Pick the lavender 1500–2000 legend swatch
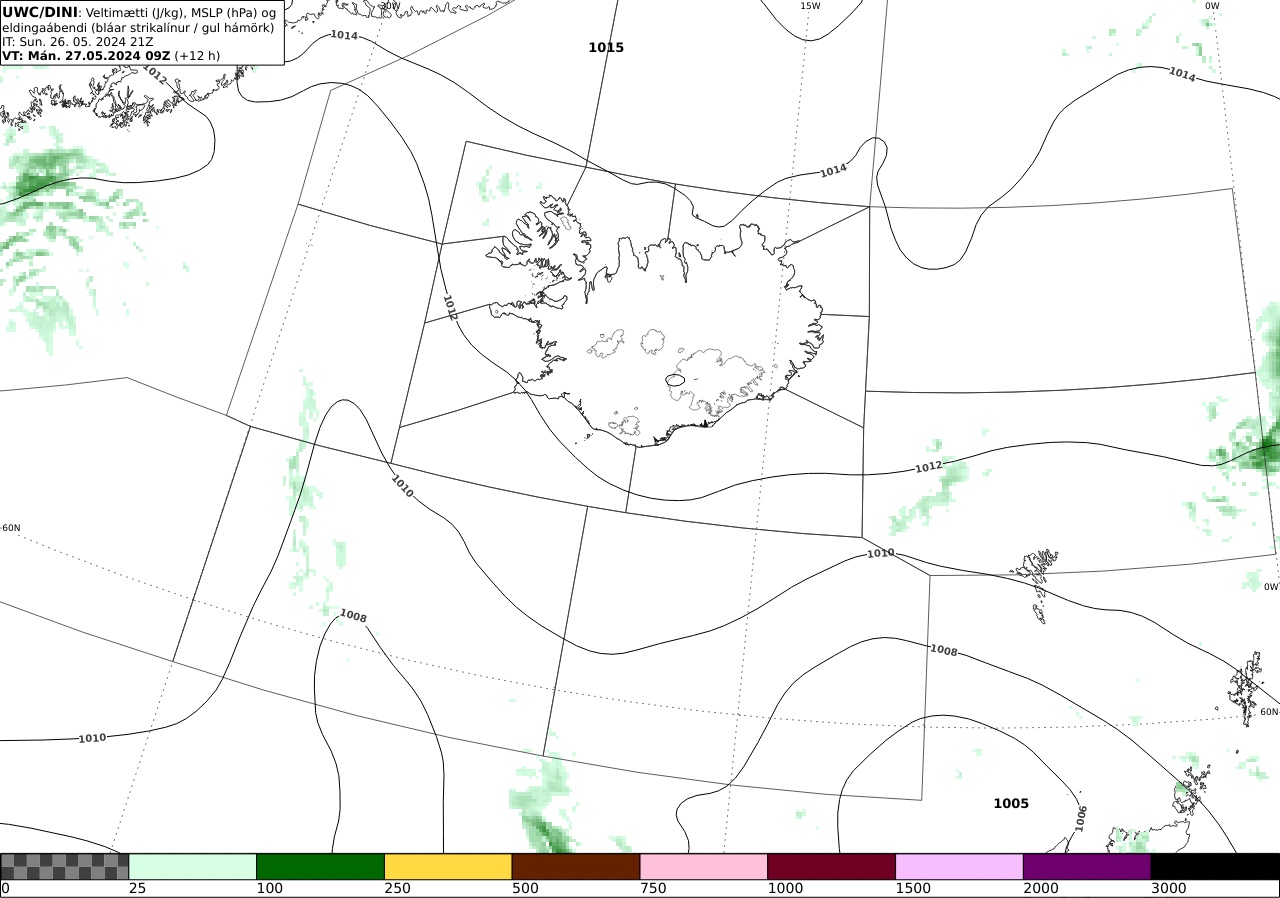This screenshot has height=898, width=1280. tap(960, 866)
